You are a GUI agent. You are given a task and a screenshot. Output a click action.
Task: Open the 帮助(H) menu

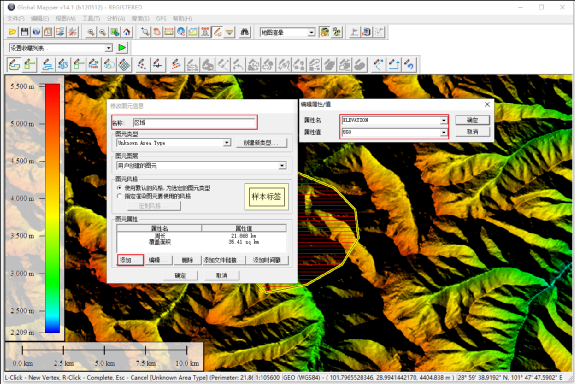[x=183, y=18]
